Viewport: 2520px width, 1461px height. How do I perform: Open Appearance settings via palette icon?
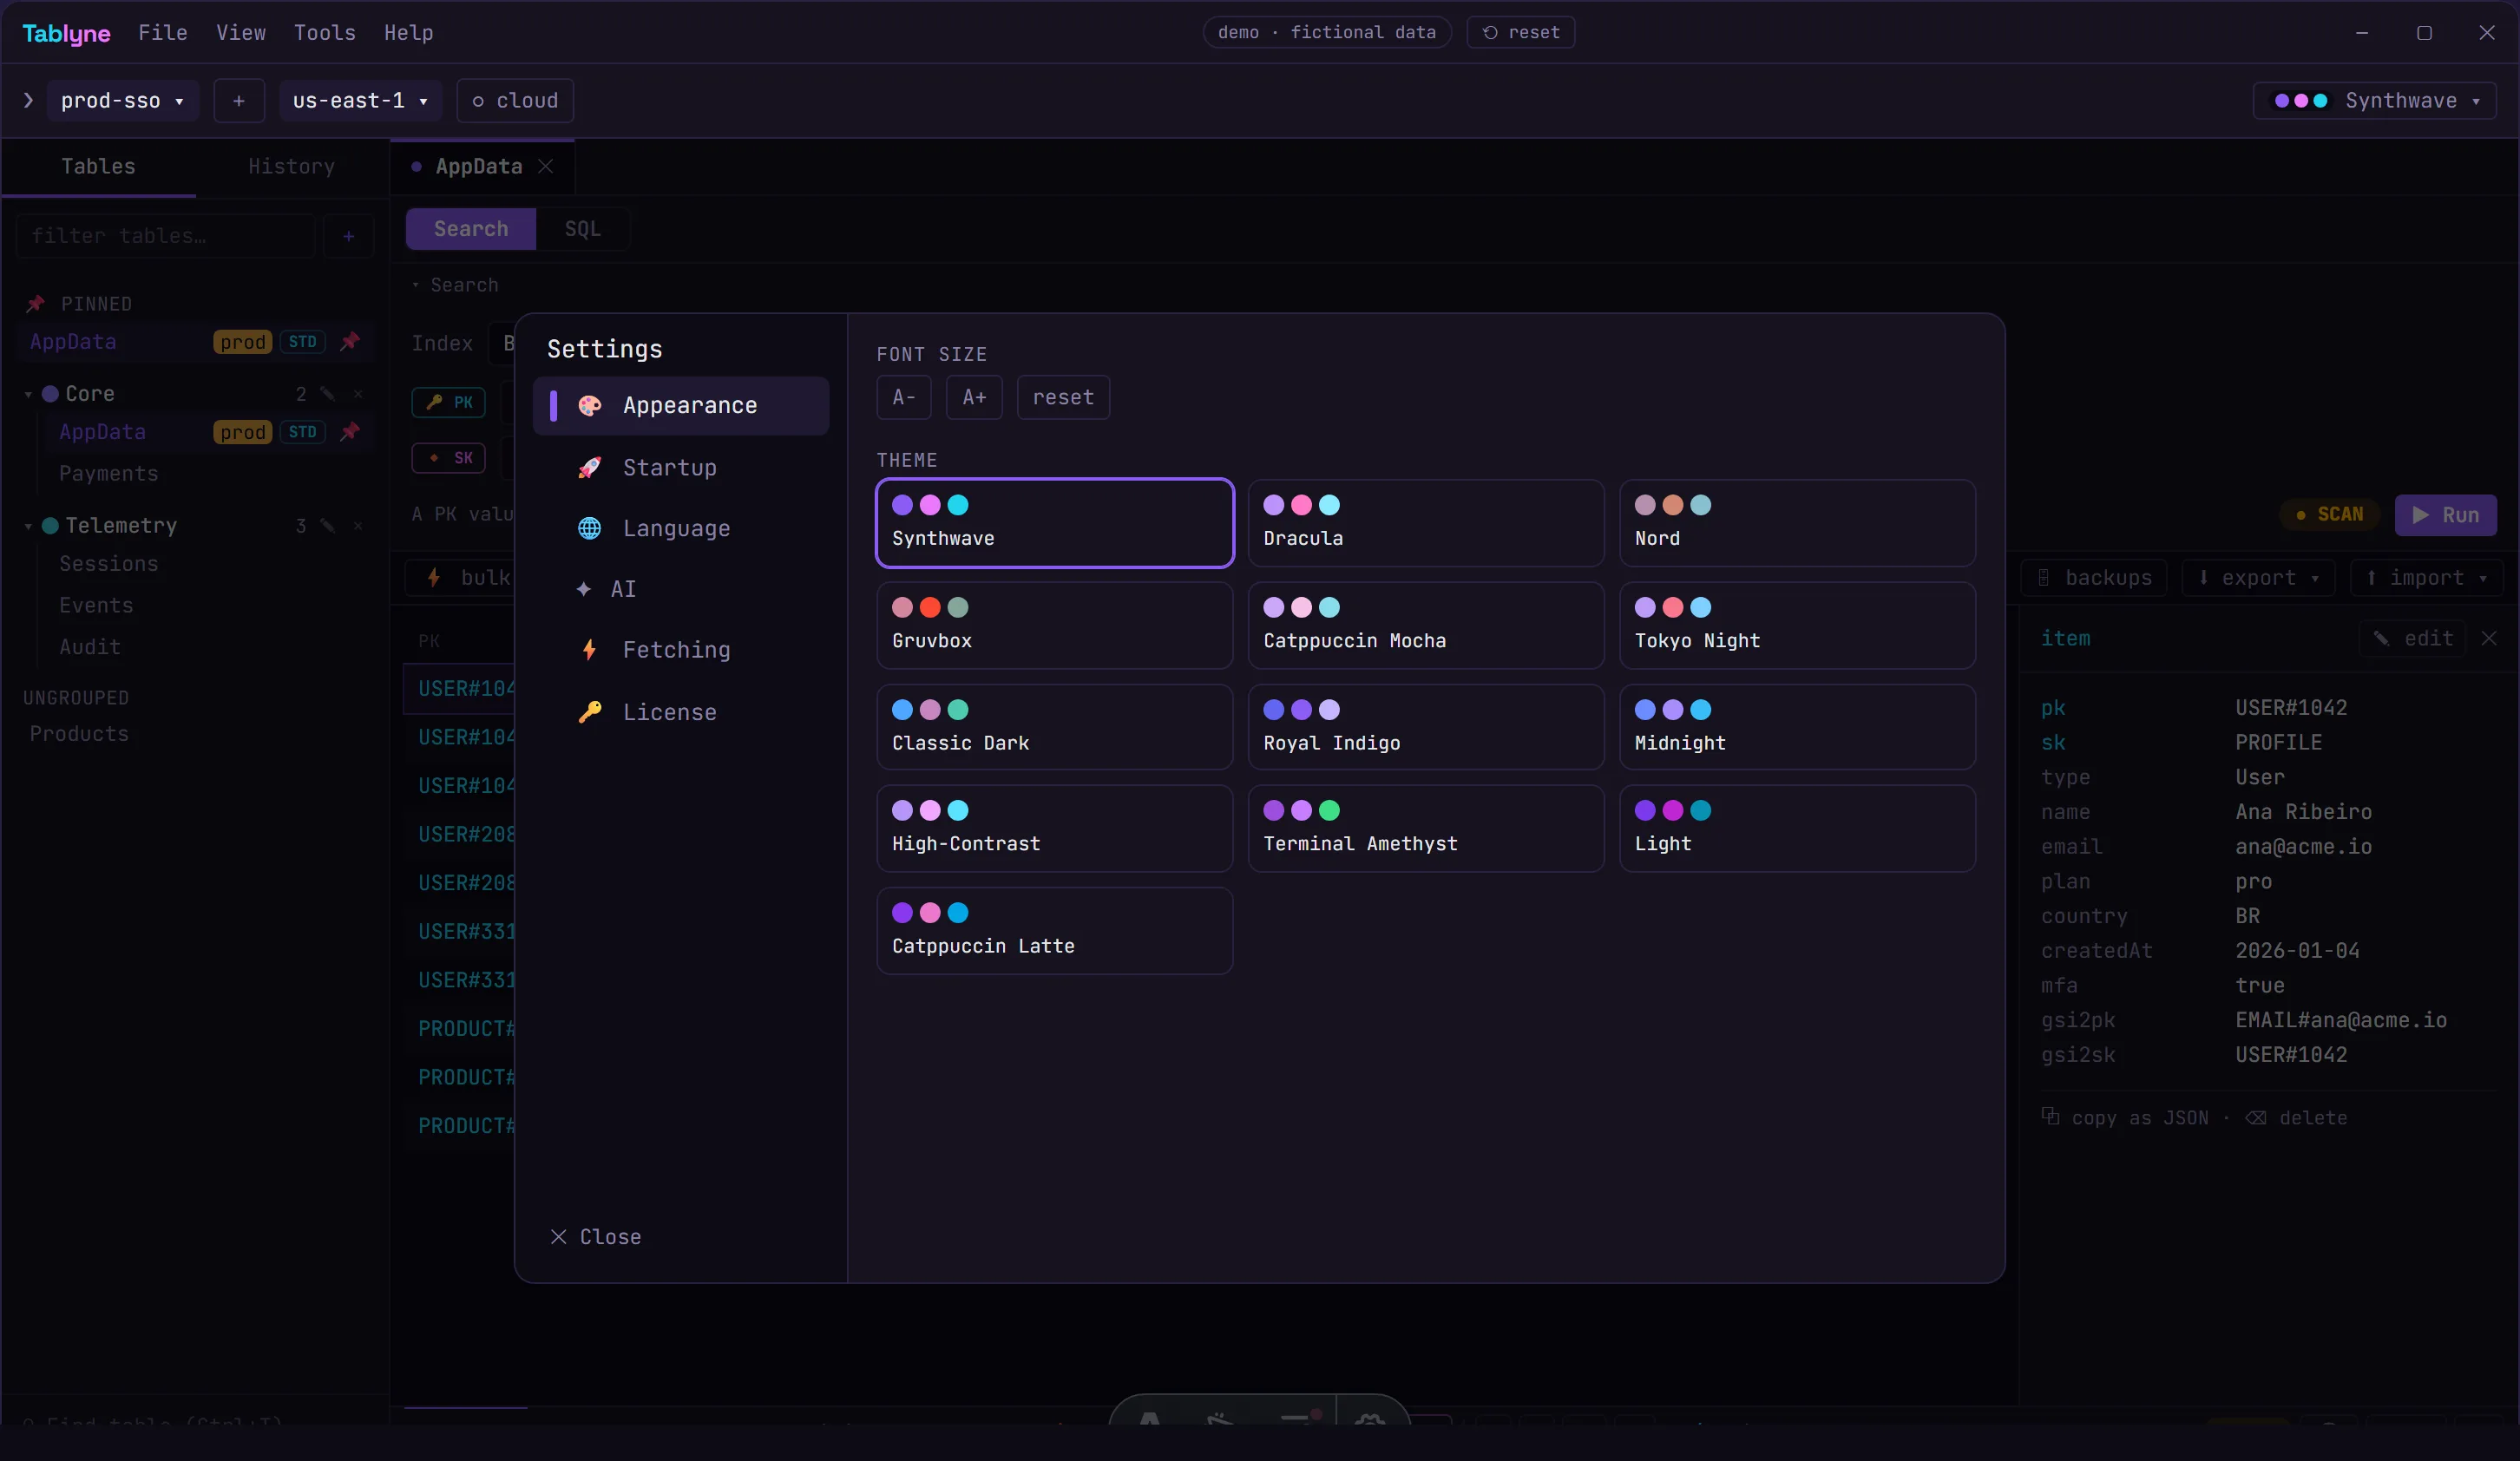pyautogui.click(x=590, y=405)
